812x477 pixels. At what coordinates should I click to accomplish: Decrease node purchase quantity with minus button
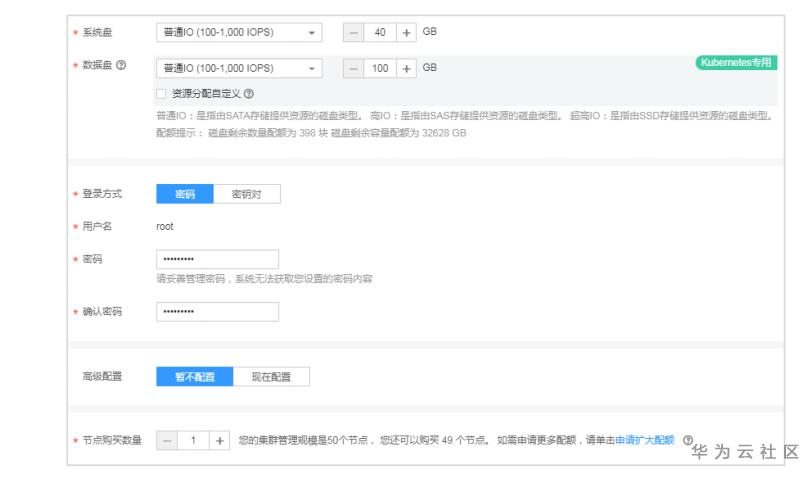click(x=167, y=441)
